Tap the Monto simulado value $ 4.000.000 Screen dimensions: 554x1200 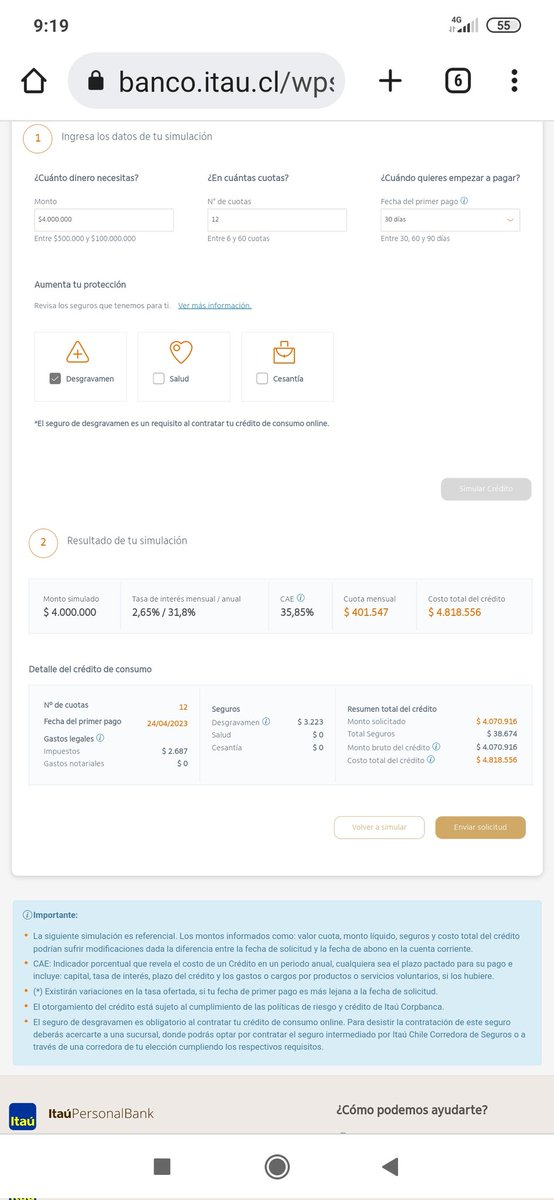pos(70,612)
